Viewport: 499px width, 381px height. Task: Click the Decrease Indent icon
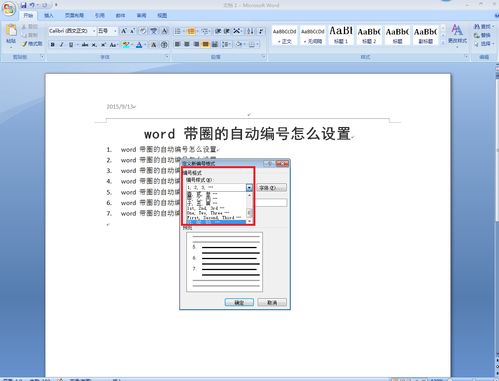tap(218, 31)
